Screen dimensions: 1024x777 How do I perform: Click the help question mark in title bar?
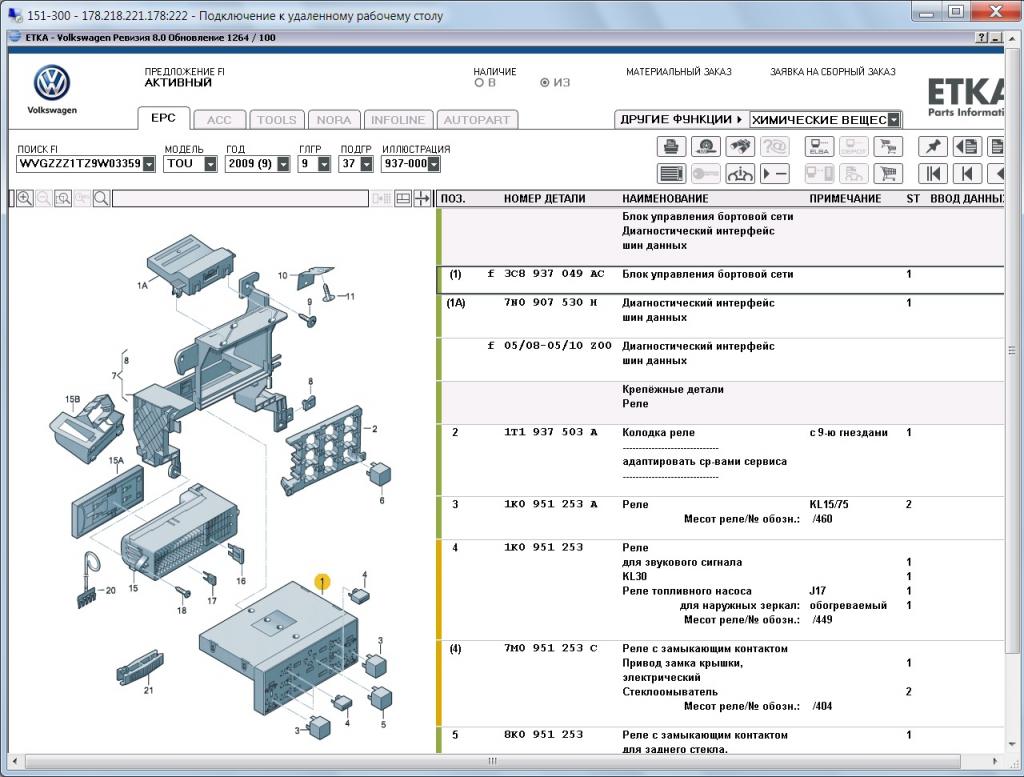pos(982,38)
